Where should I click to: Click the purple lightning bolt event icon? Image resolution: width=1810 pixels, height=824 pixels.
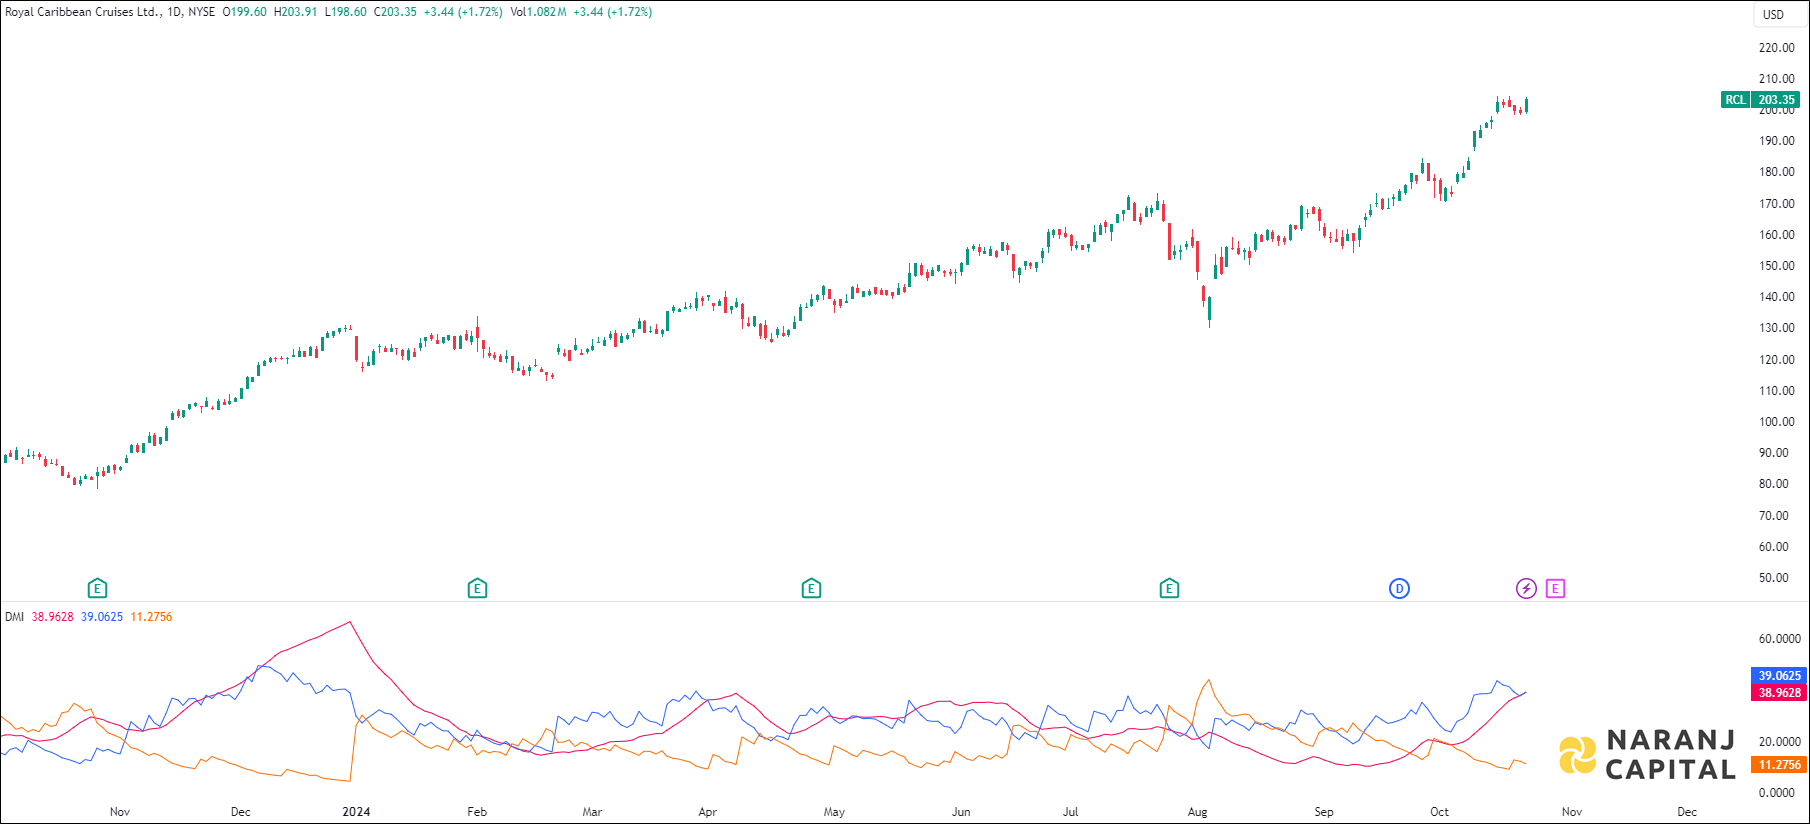pos(1526,588)
